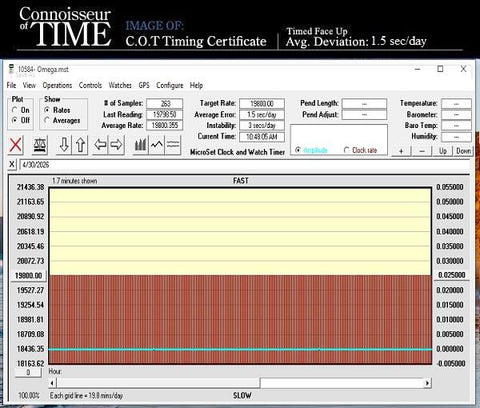Screen dimensions: 480x408
Task: Click the plus (+) button
Action: 401,151
